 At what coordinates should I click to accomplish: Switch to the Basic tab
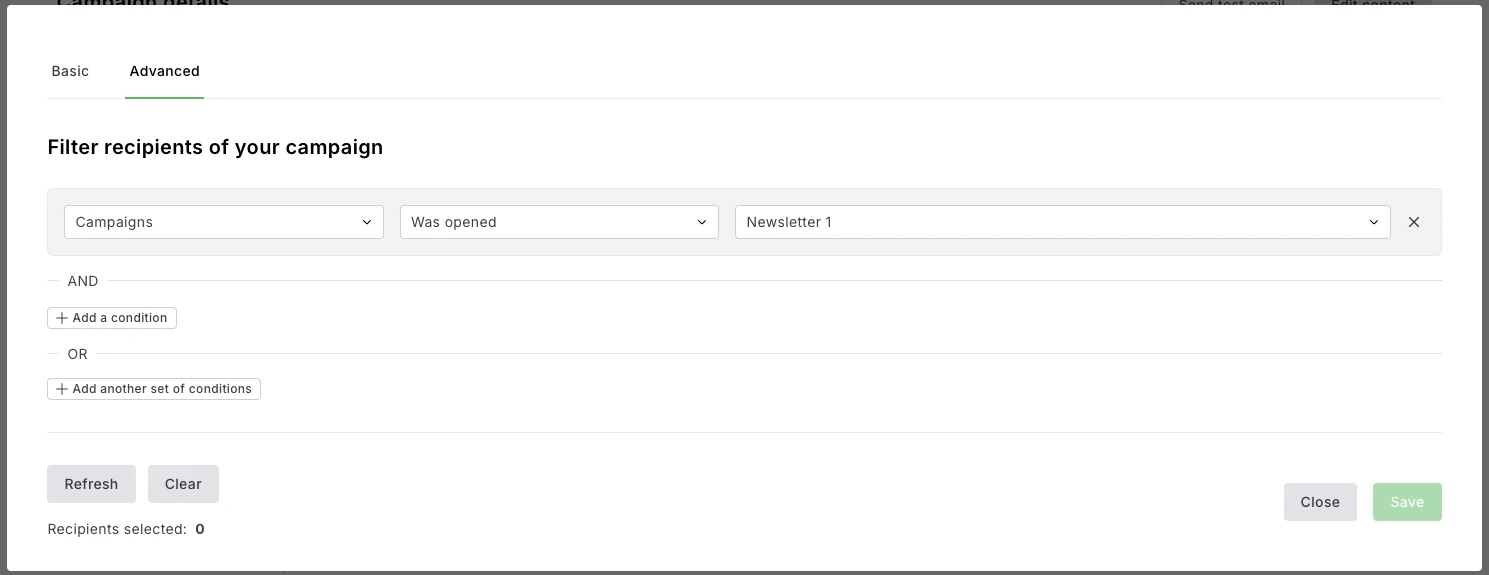point(70,71)
